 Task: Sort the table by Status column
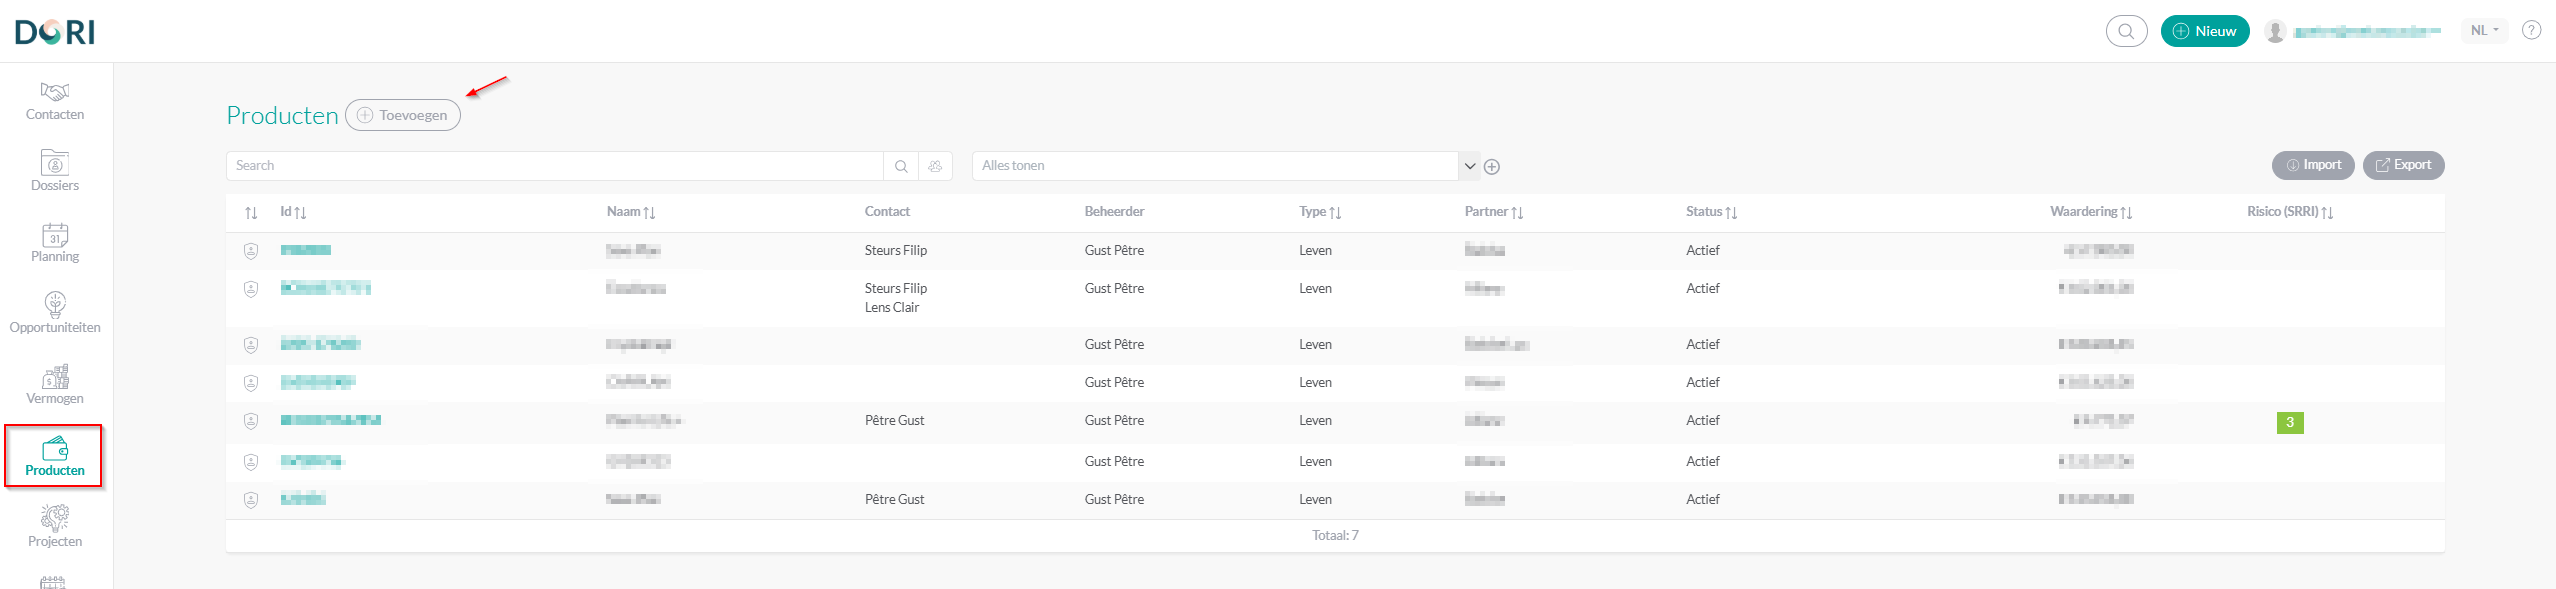(1711, 212)
